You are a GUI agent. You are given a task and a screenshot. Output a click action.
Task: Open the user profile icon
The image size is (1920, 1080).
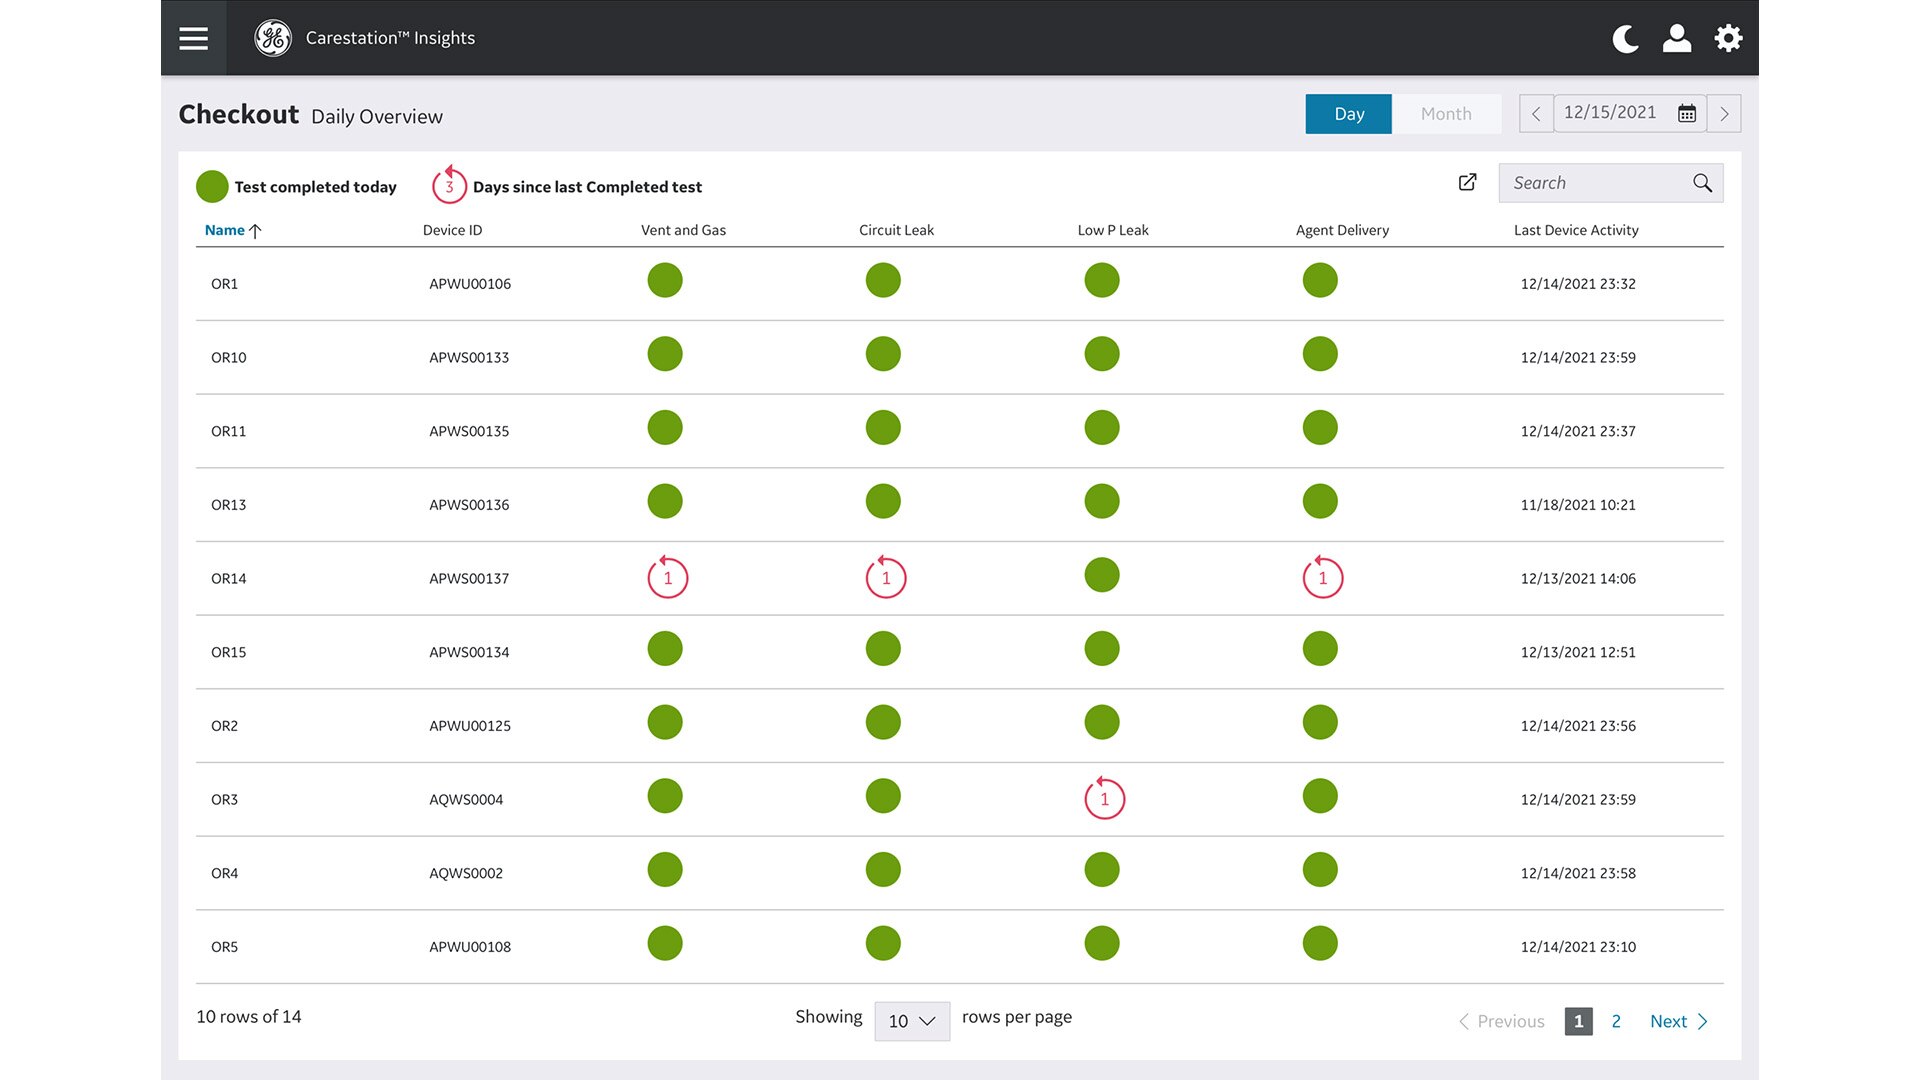1676,38
